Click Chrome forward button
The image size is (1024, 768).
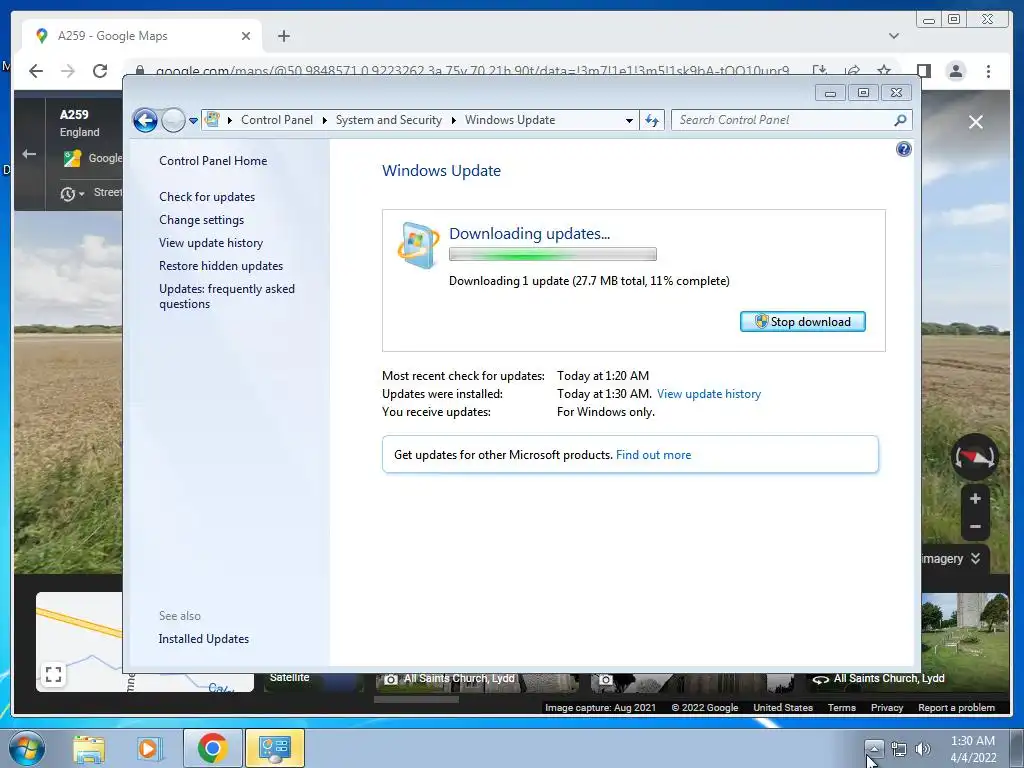68,71
